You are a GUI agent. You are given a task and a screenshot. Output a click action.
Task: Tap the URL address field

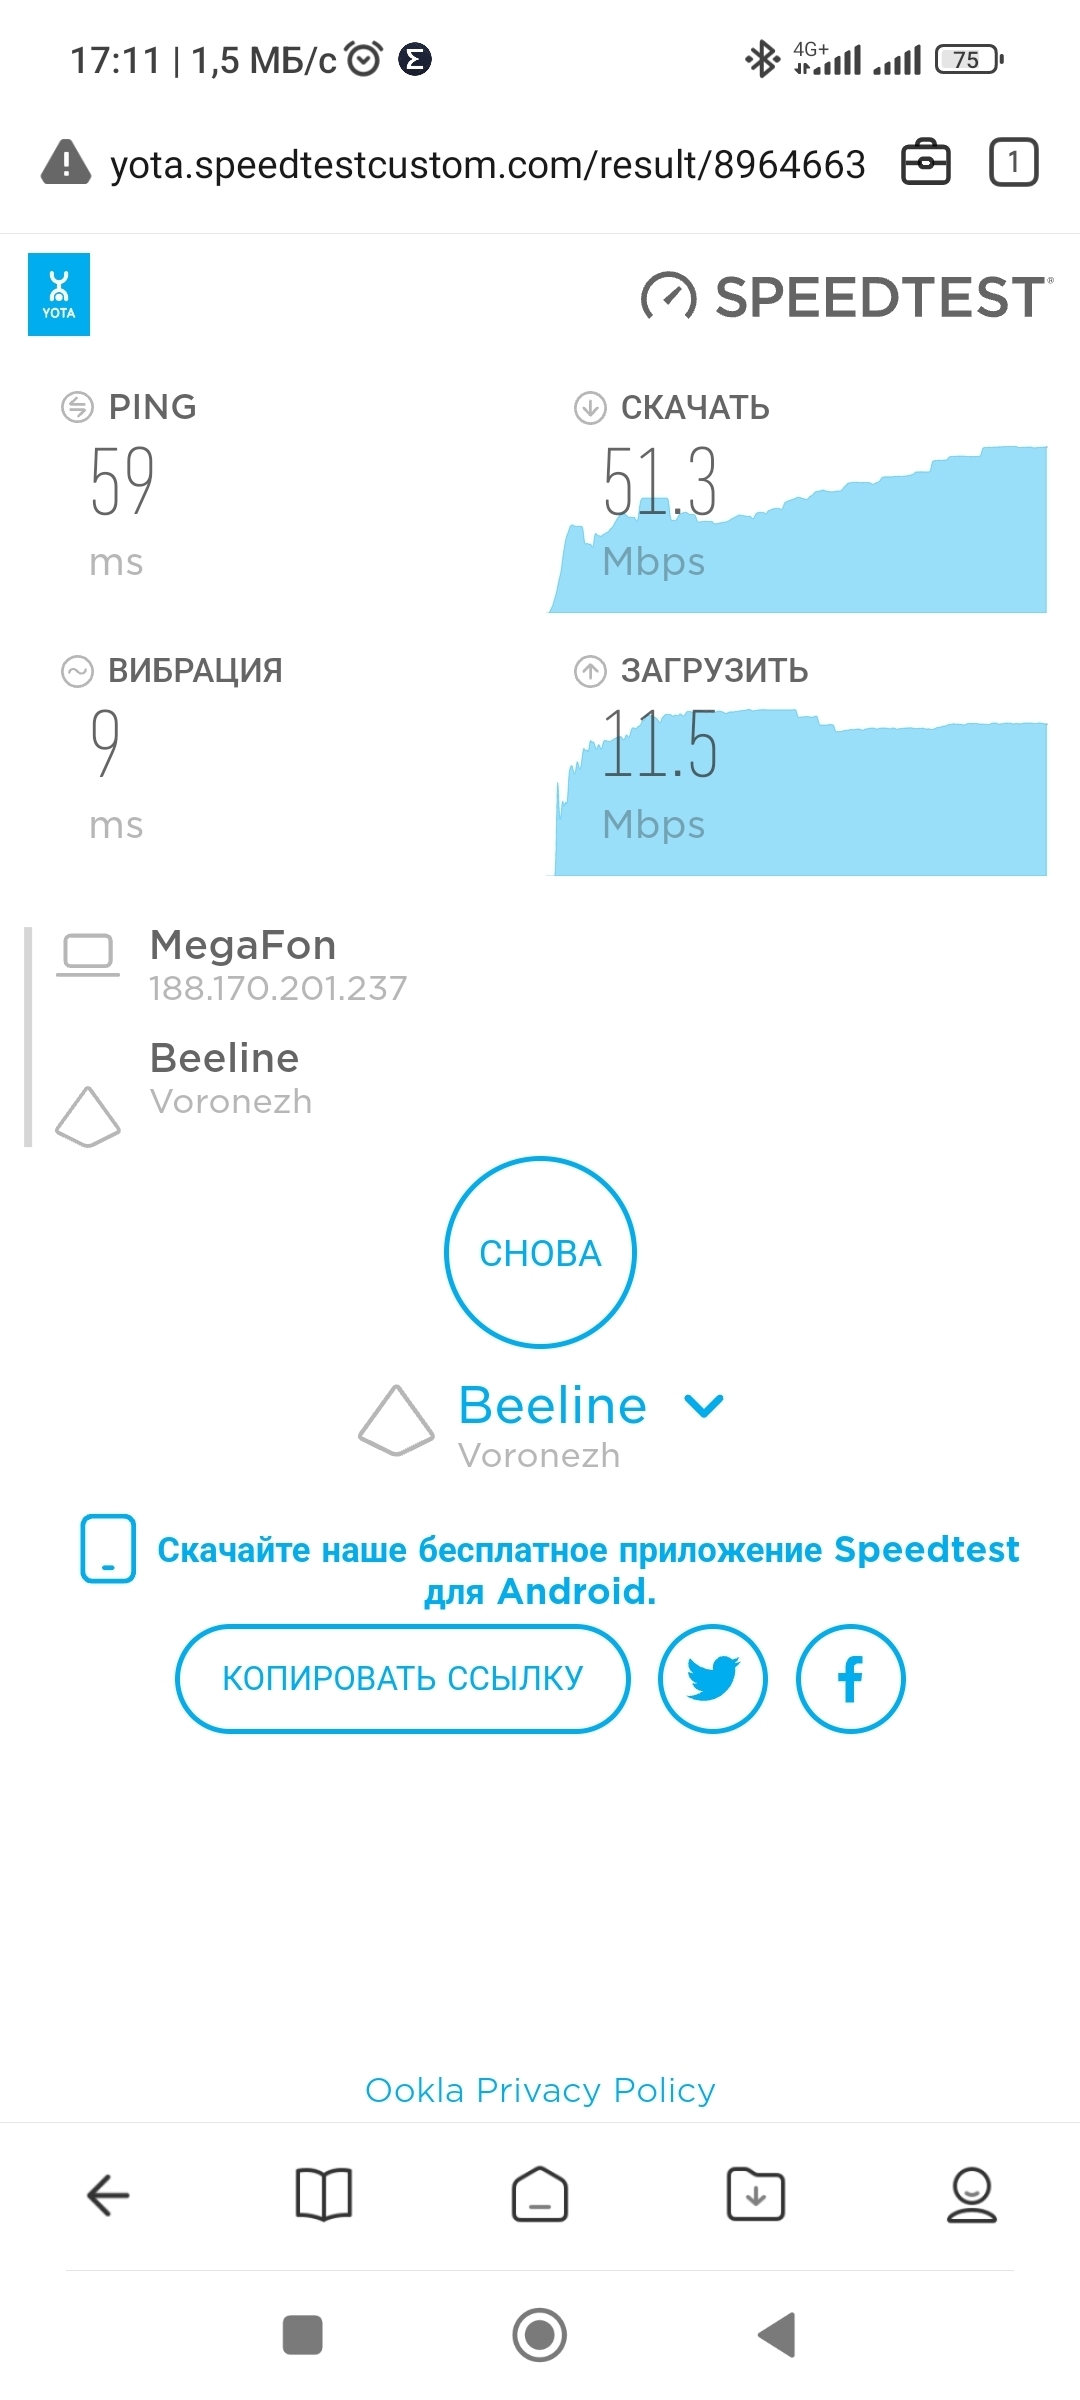click(487, 164)
